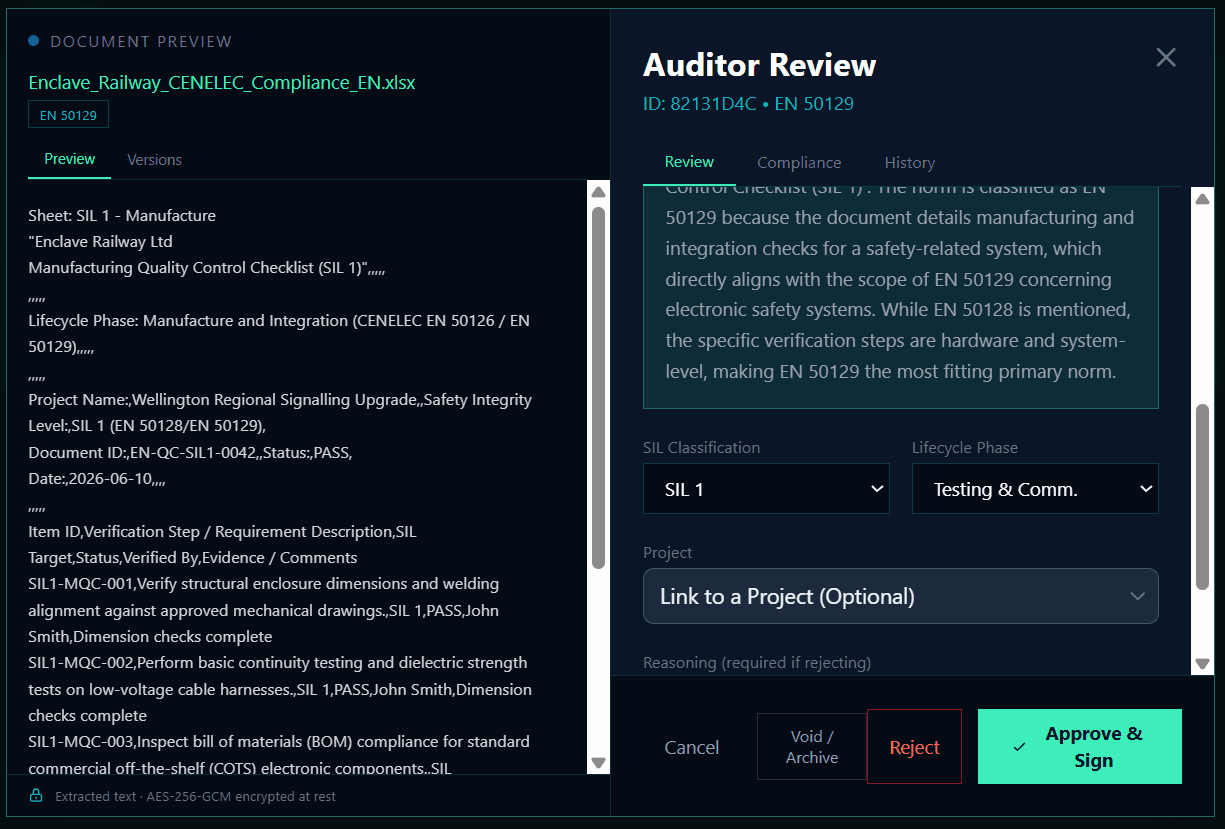
Task: Click the Cancel button
Action: (692, 747)
